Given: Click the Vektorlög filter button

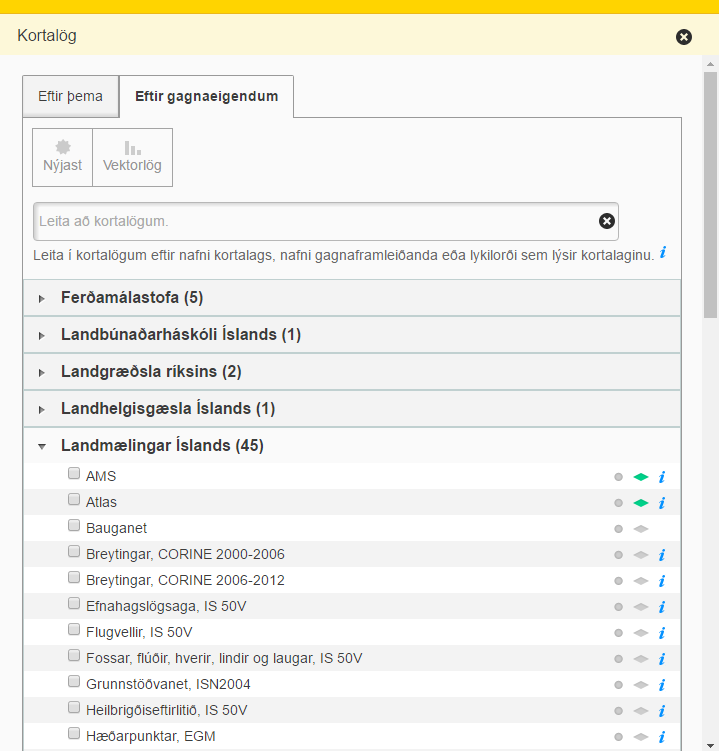Looking at the screenshot, I should pos(132,157).
